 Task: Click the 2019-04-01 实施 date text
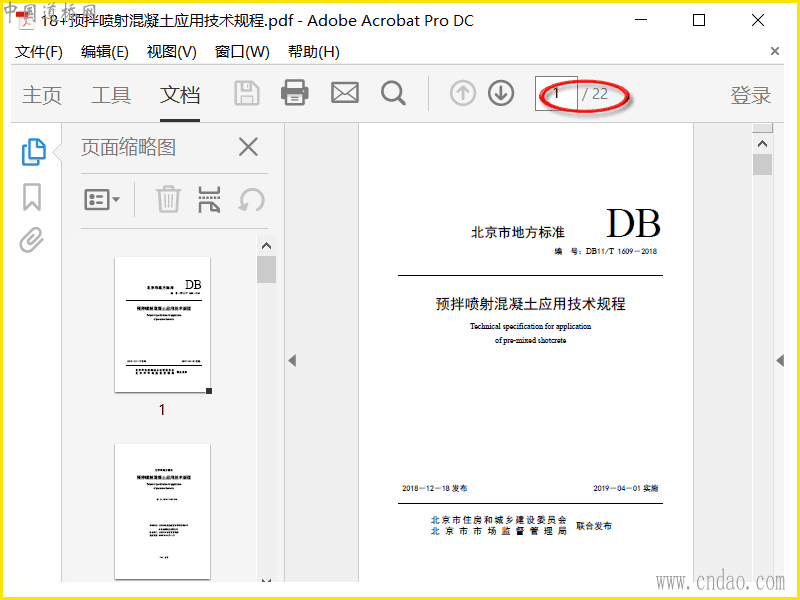tap(626, 488)
